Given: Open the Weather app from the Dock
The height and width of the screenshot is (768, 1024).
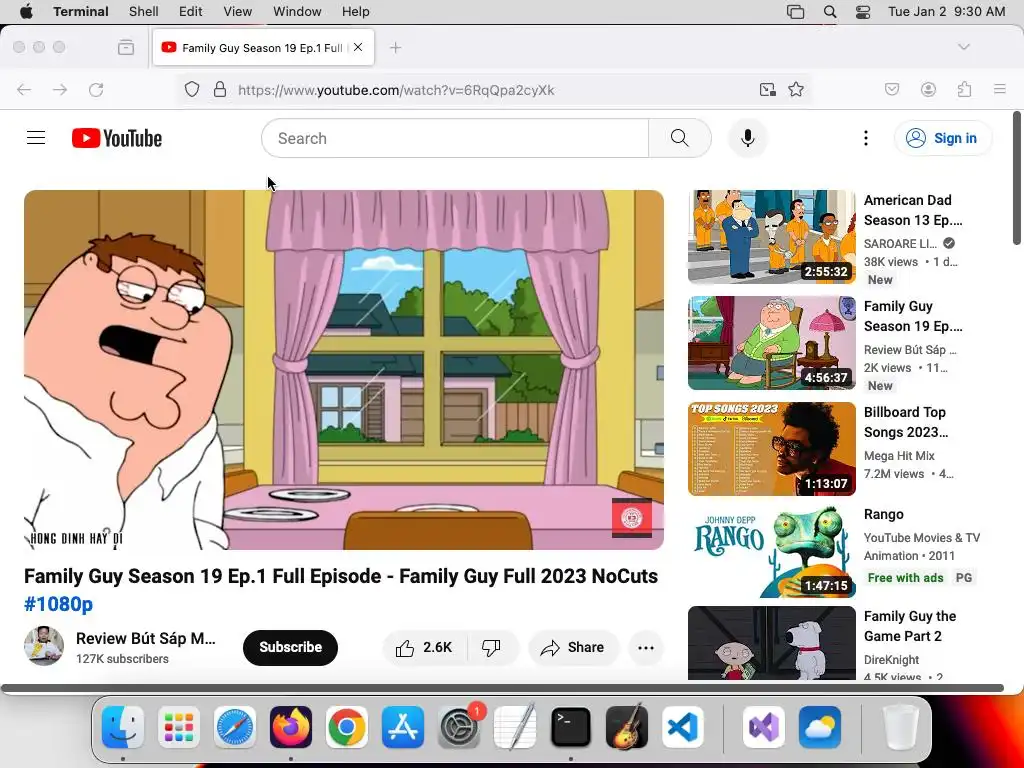Looking at the screenshot, I should [x=820, y=727].
